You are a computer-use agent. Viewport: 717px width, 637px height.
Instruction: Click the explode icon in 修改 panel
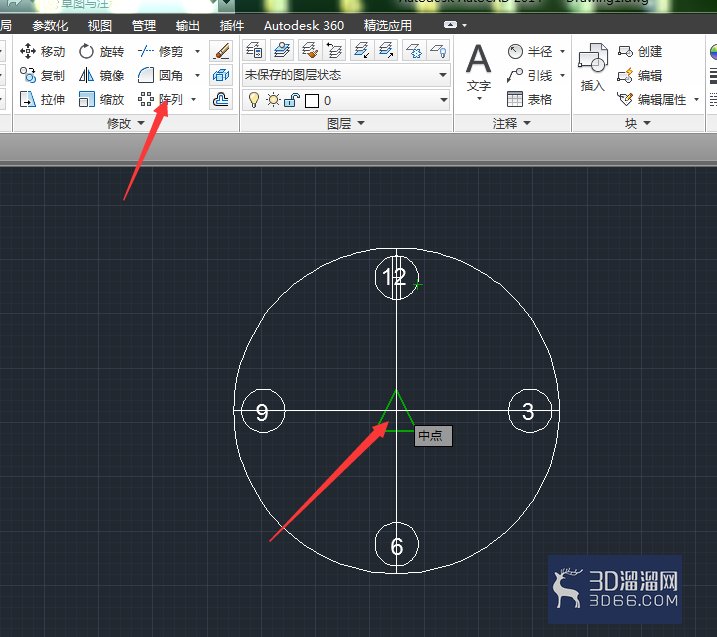pos(221,75)
